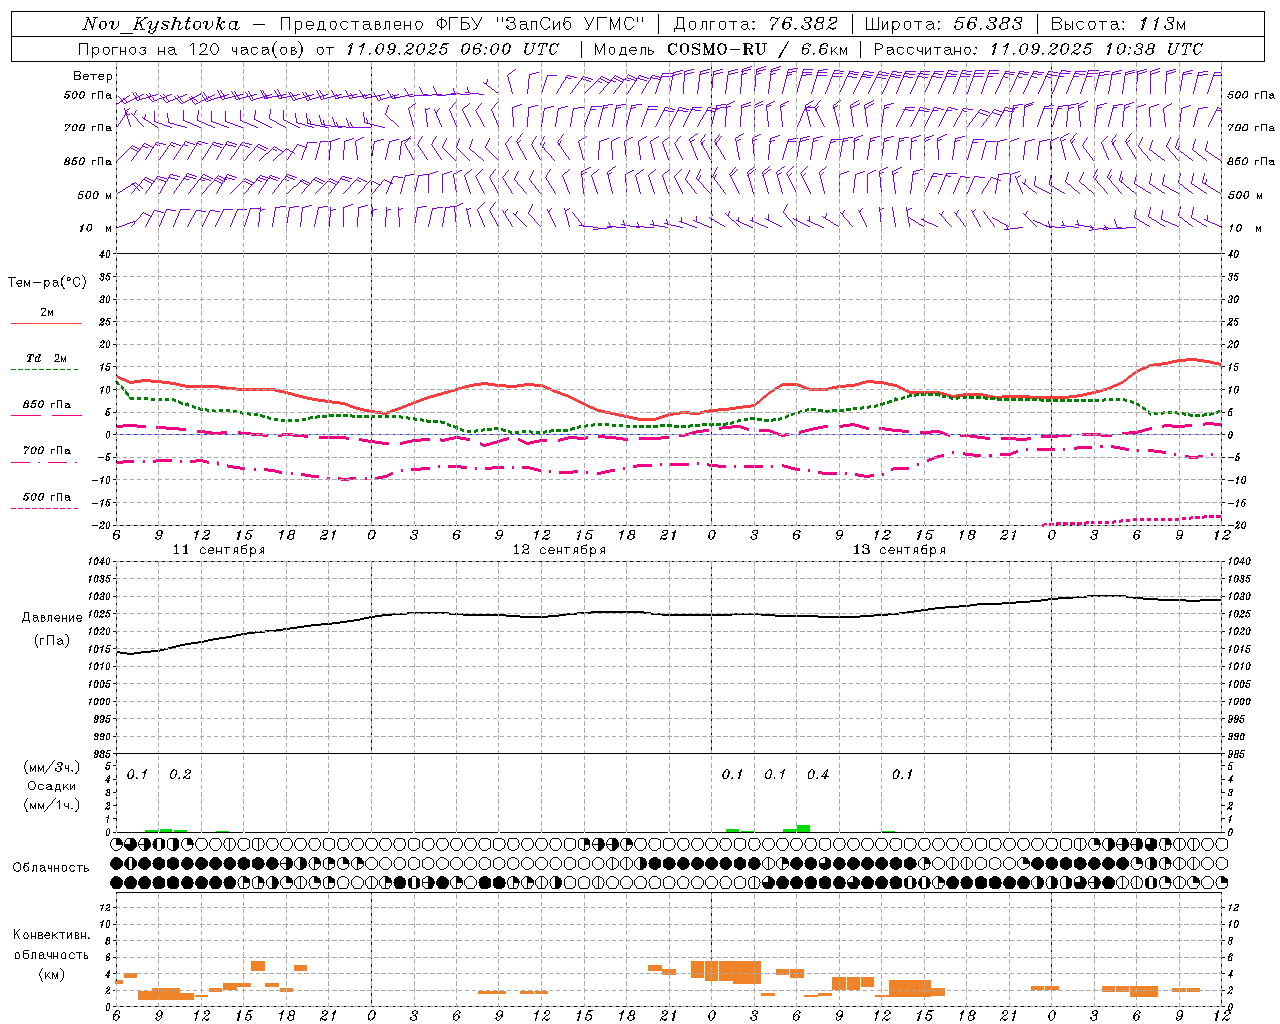Click the Облачность label
Image resolution: width=1280 pixels, height=1024 pixels.
(x=50, y=868)
